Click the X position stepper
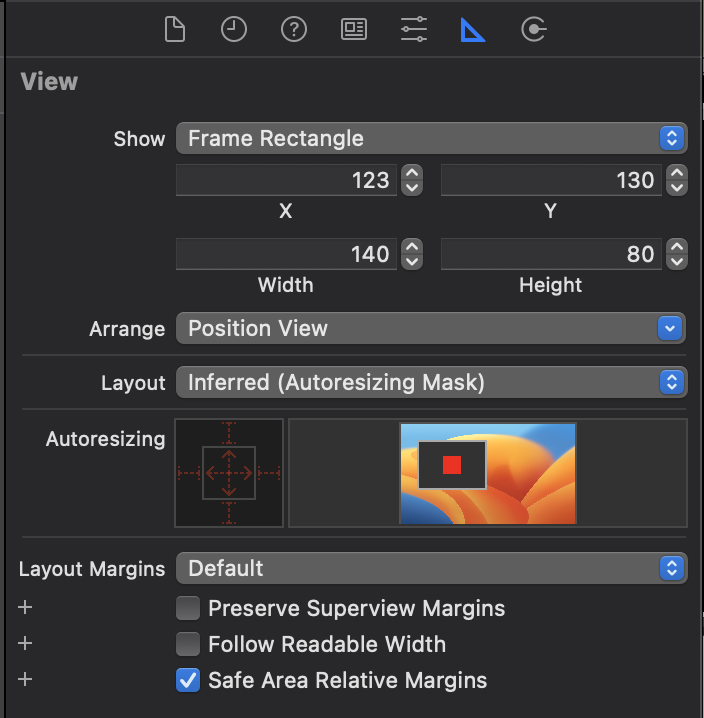Image resolution: width=704 pixels, height=718 pixels. click(x=412, y=180)
